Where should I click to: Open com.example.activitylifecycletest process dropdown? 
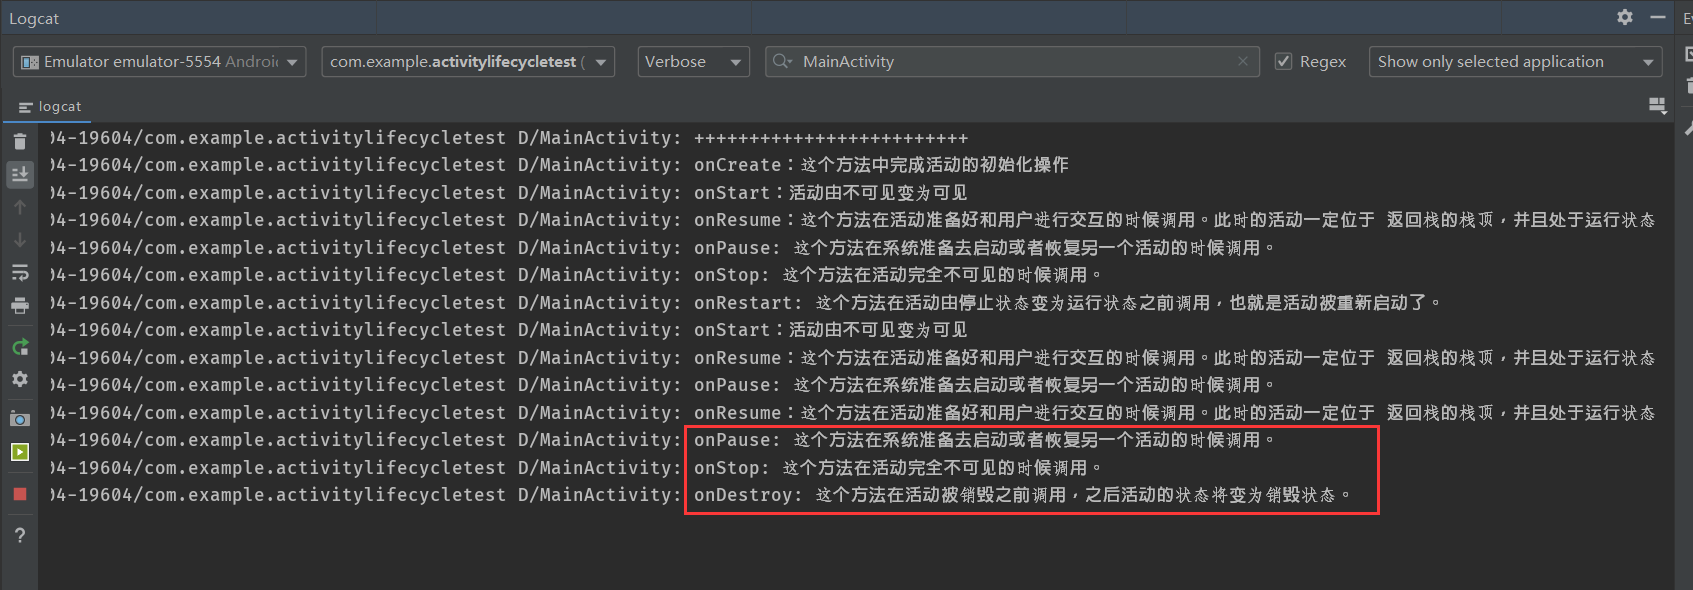(468, 62)
